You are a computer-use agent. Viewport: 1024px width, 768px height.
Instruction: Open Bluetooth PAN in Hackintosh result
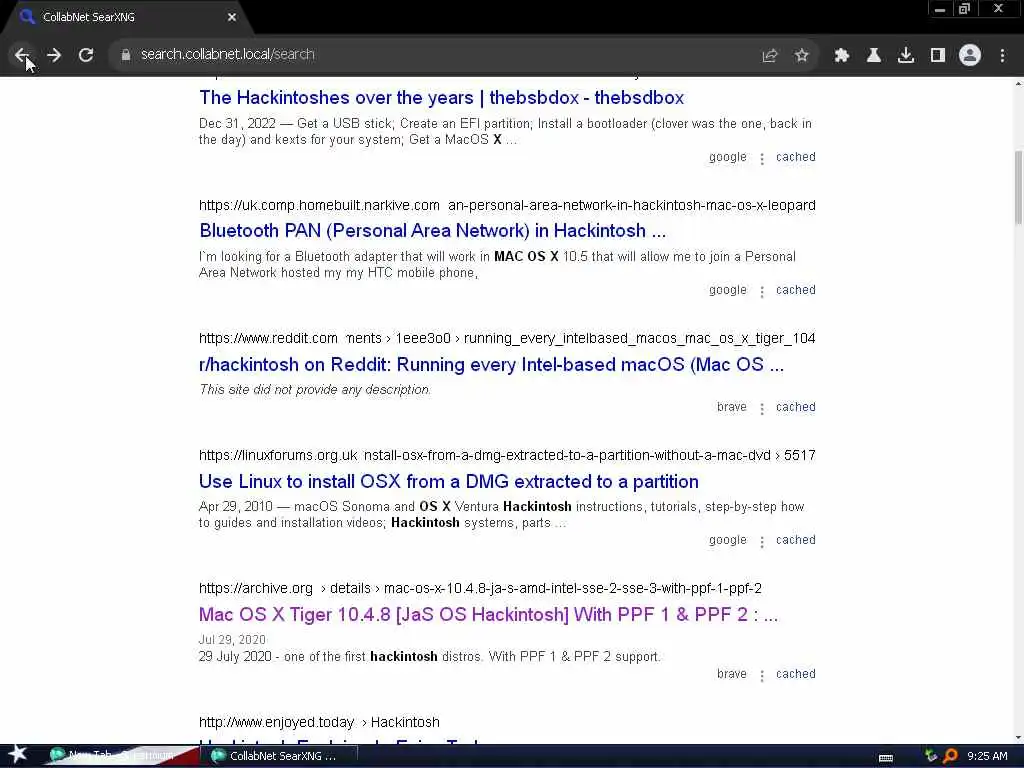pos(432,231)
